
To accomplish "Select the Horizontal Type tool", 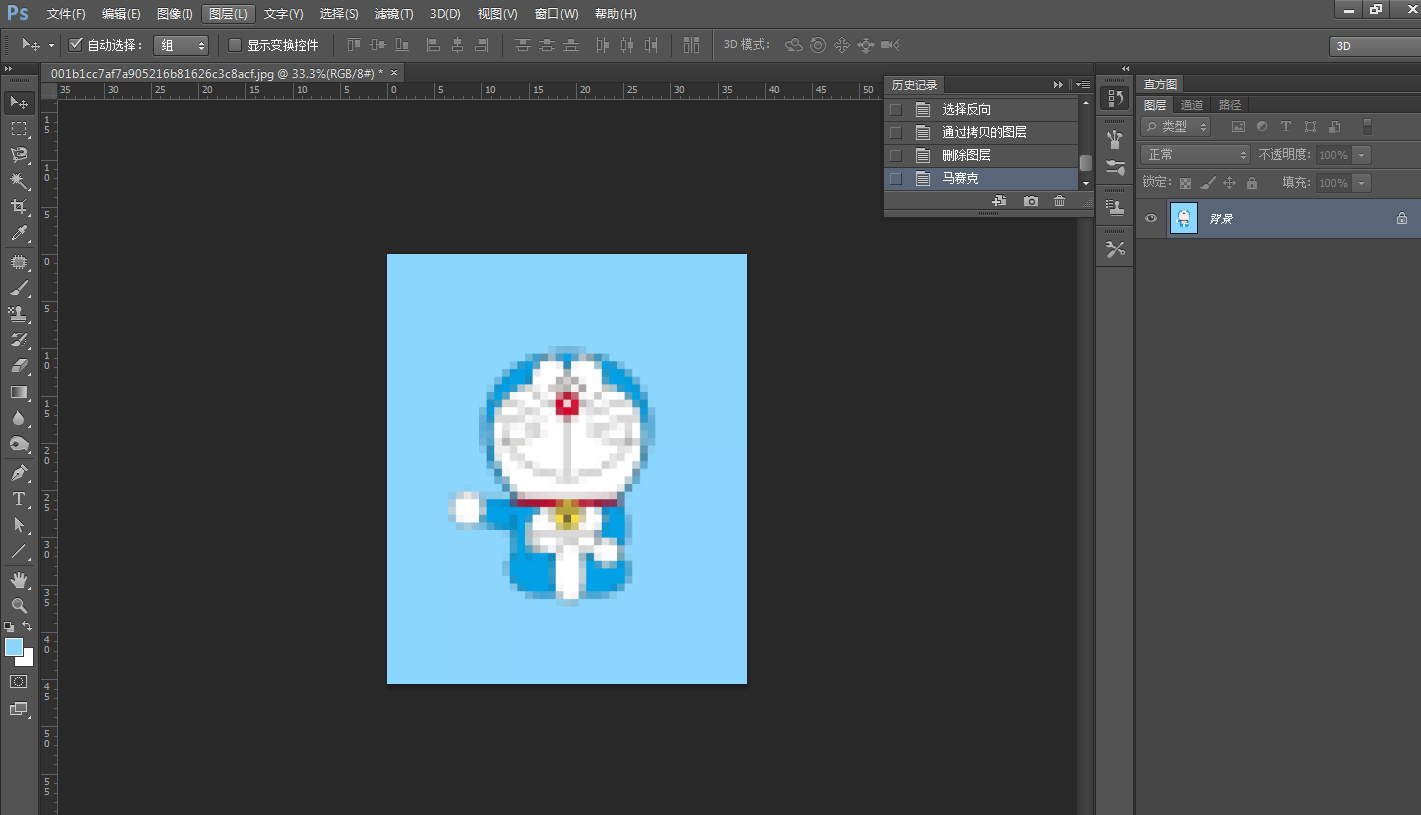I will coord(19,499).
